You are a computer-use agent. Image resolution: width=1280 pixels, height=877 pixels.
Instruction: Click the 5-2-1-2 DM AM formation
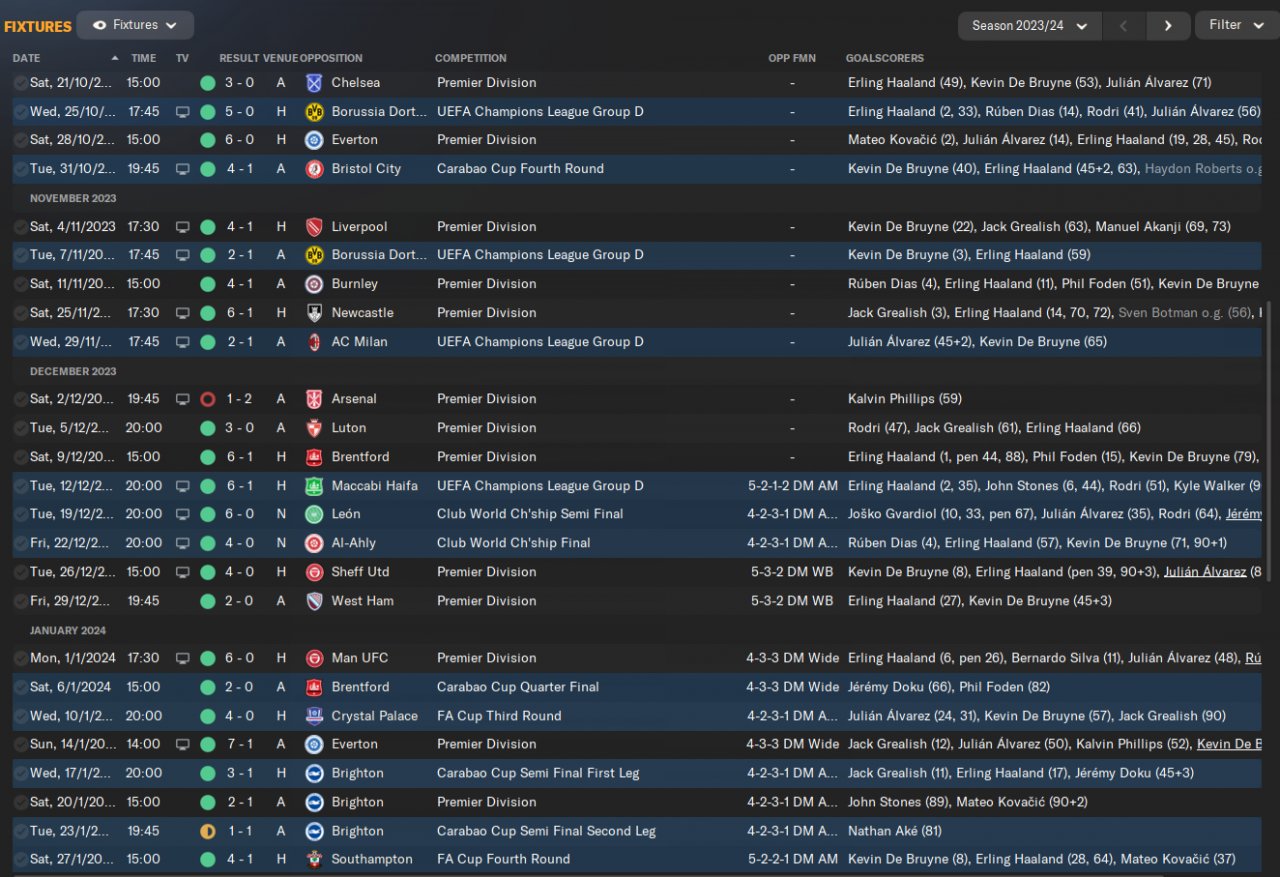click(x=792, y=486)
